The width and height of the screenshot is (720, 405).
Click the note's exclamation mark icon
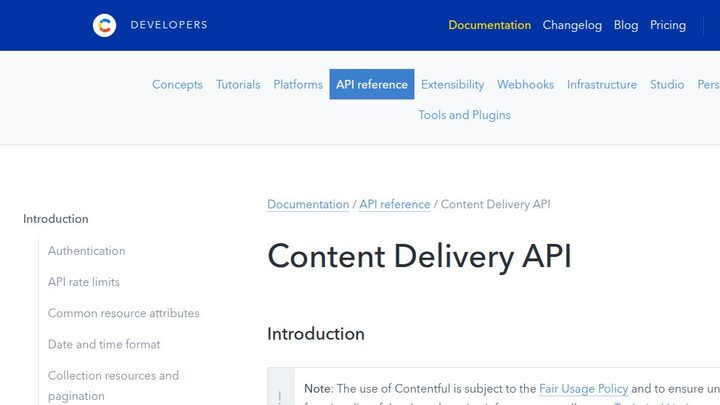click(280, 396)
